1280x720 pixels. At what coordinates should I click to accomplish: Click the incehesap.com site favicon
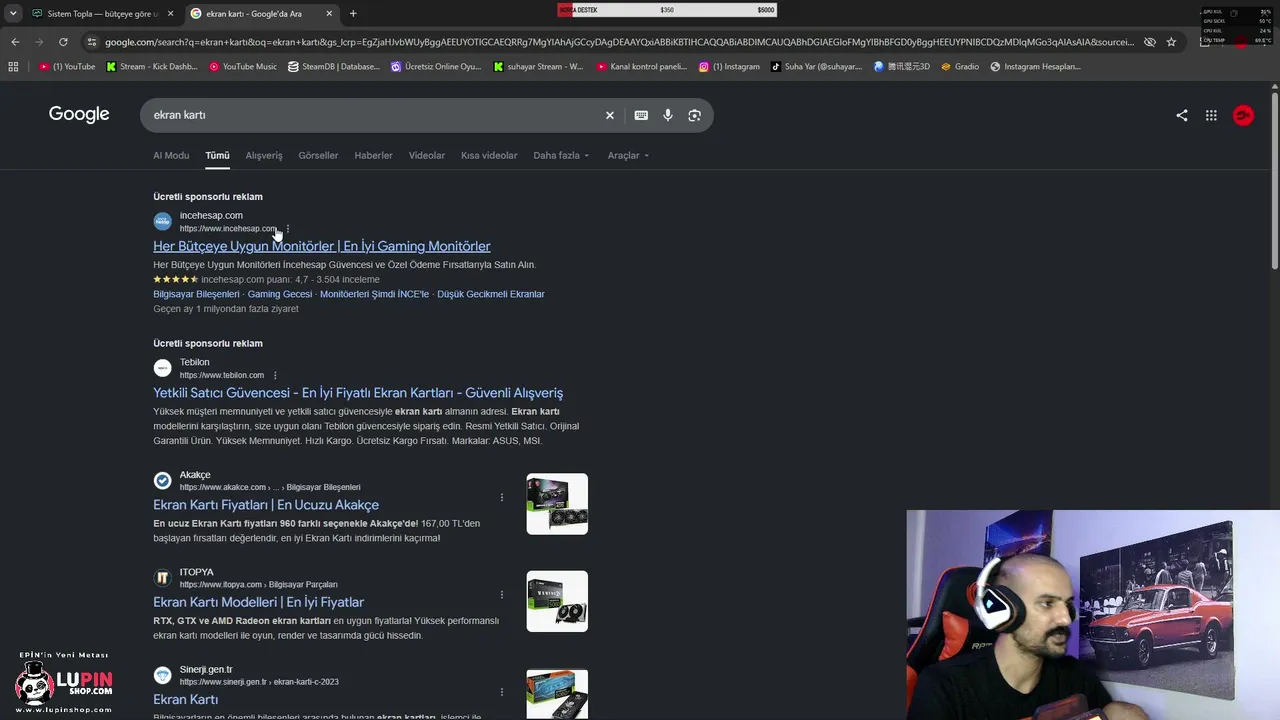click(162, 221)
